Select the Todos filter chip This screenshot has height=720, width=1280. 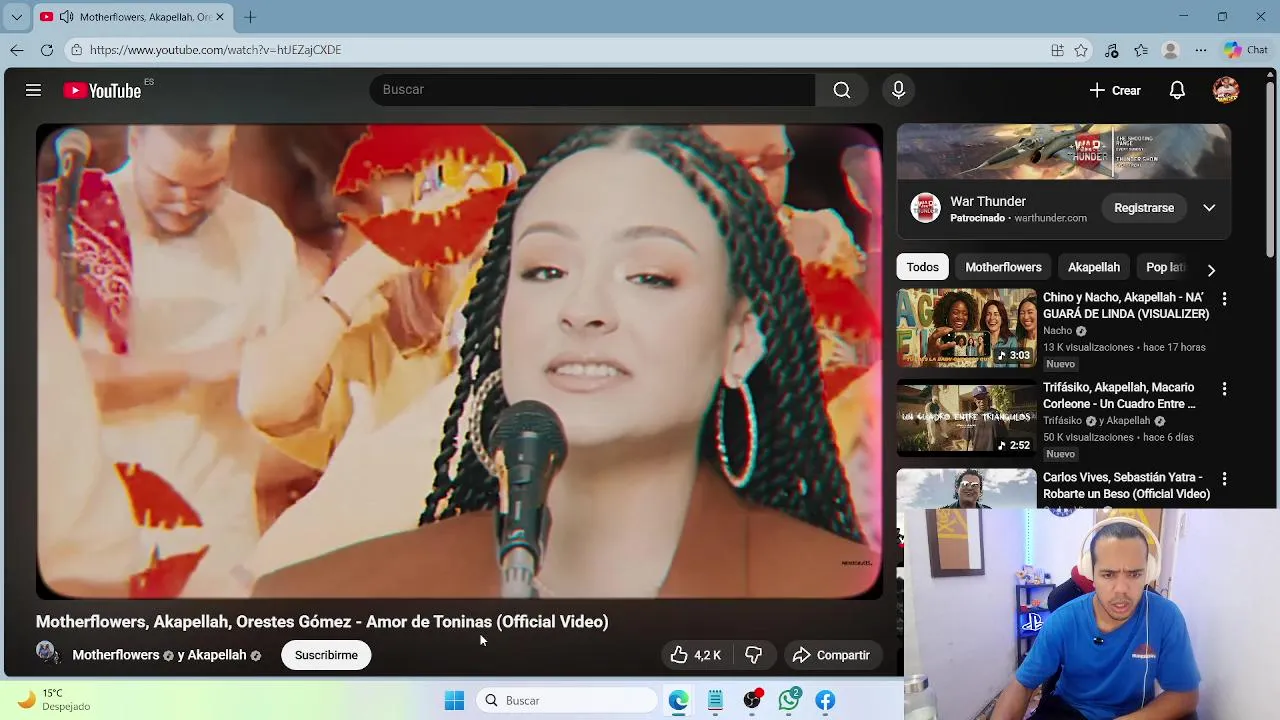click(922, 267)
